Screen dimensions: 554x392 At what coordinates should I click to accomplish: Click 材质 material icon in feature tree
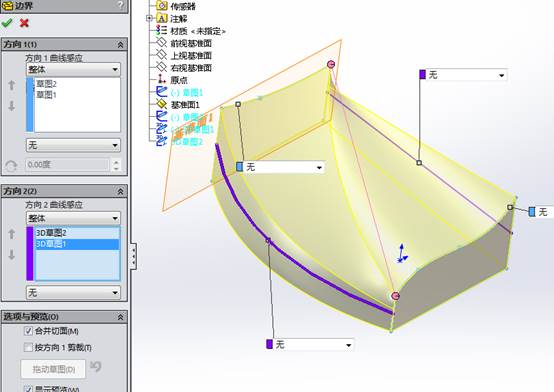pos(161,30)
